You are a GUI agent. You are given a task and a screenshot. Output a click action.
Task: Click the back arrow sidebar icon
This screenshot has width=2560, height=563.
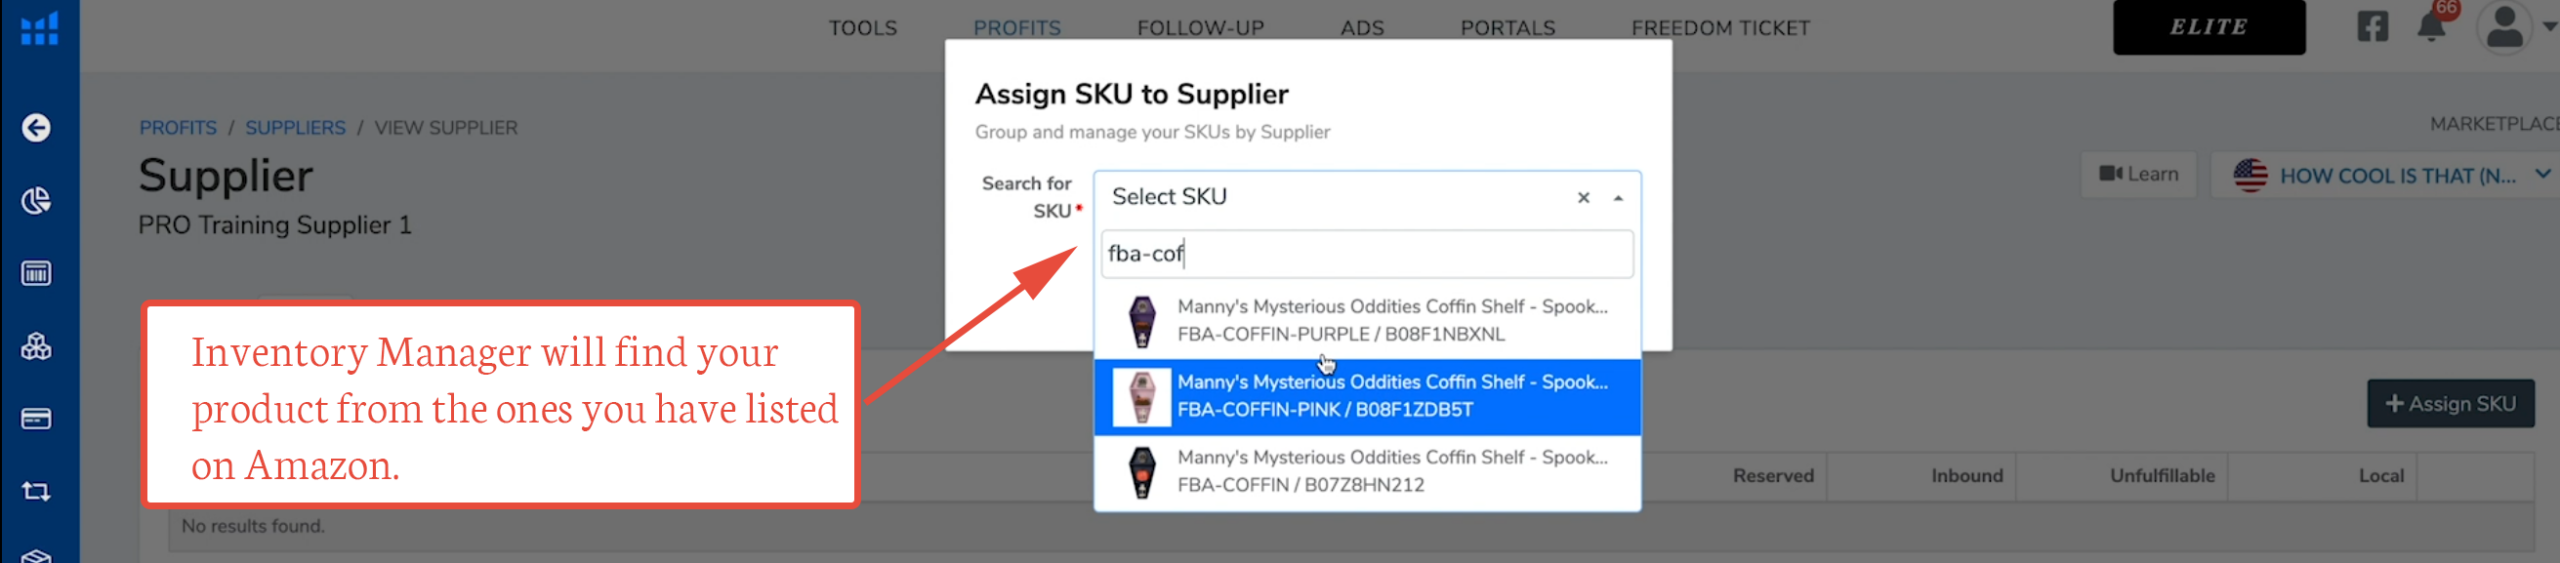tap(37, 128)
